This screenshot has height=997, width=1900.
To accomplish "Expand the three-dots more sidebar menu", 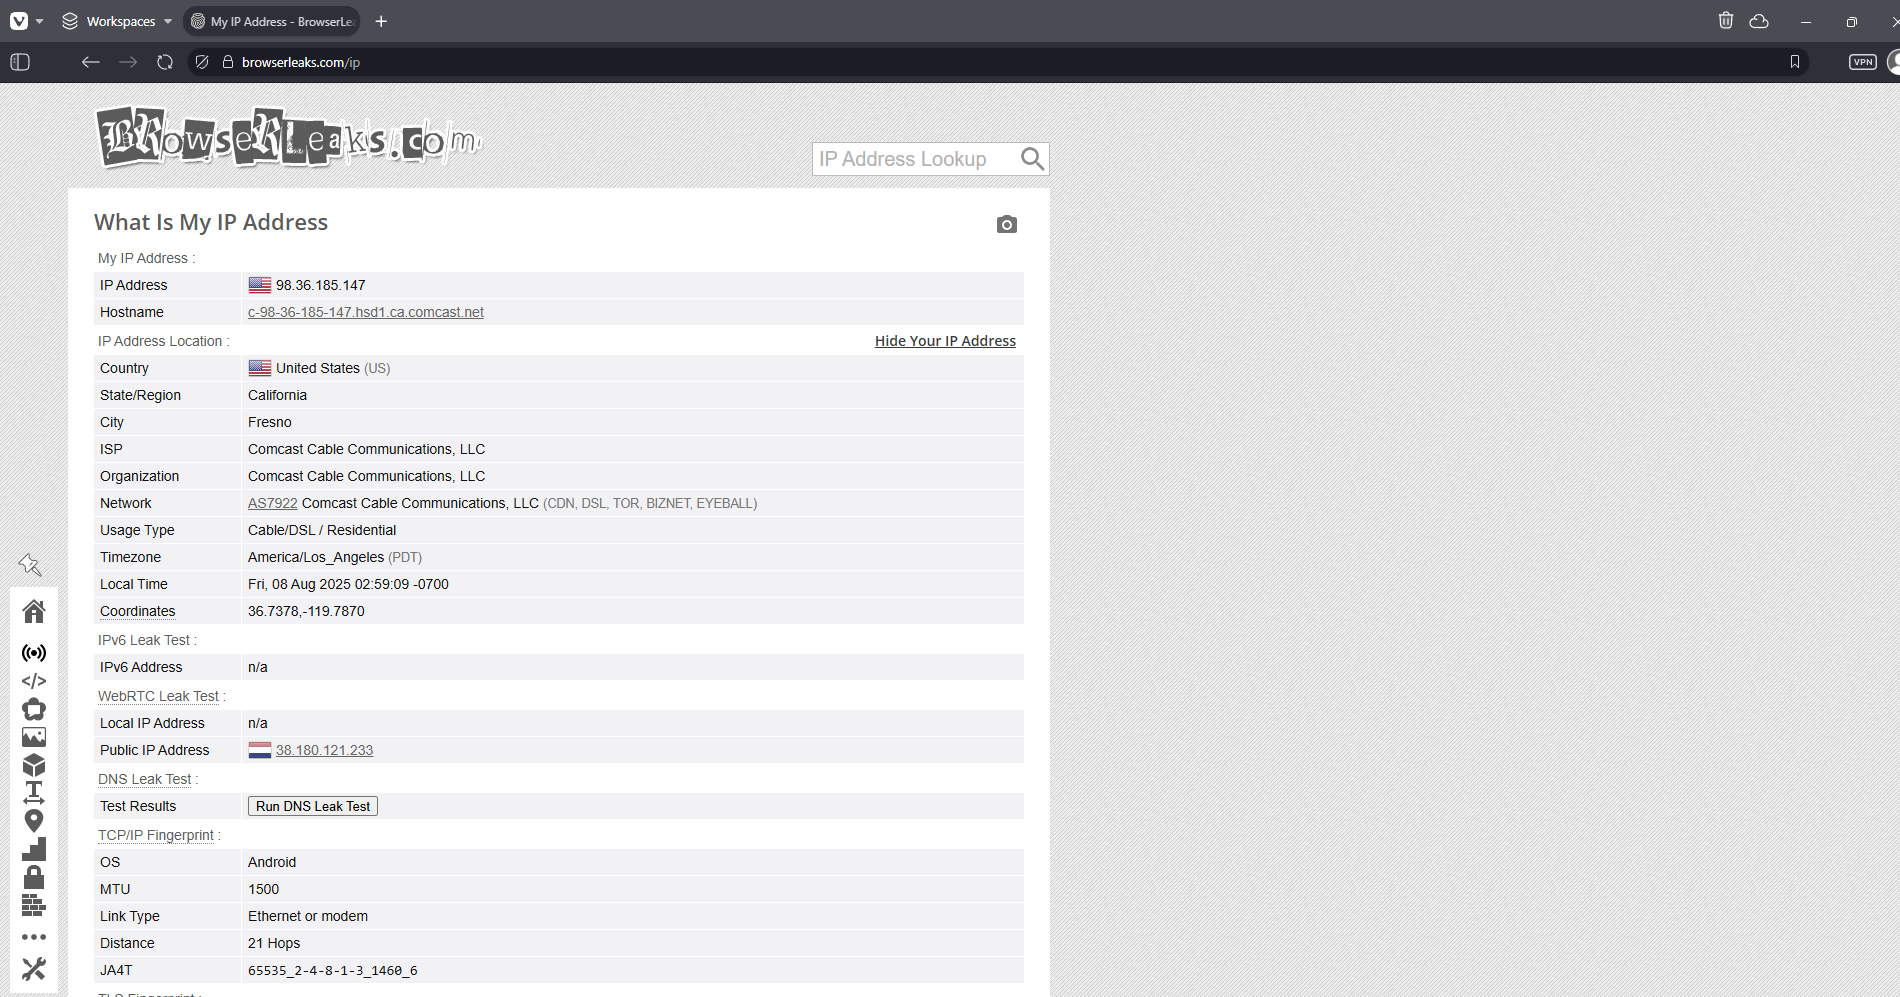I will 34,937.
